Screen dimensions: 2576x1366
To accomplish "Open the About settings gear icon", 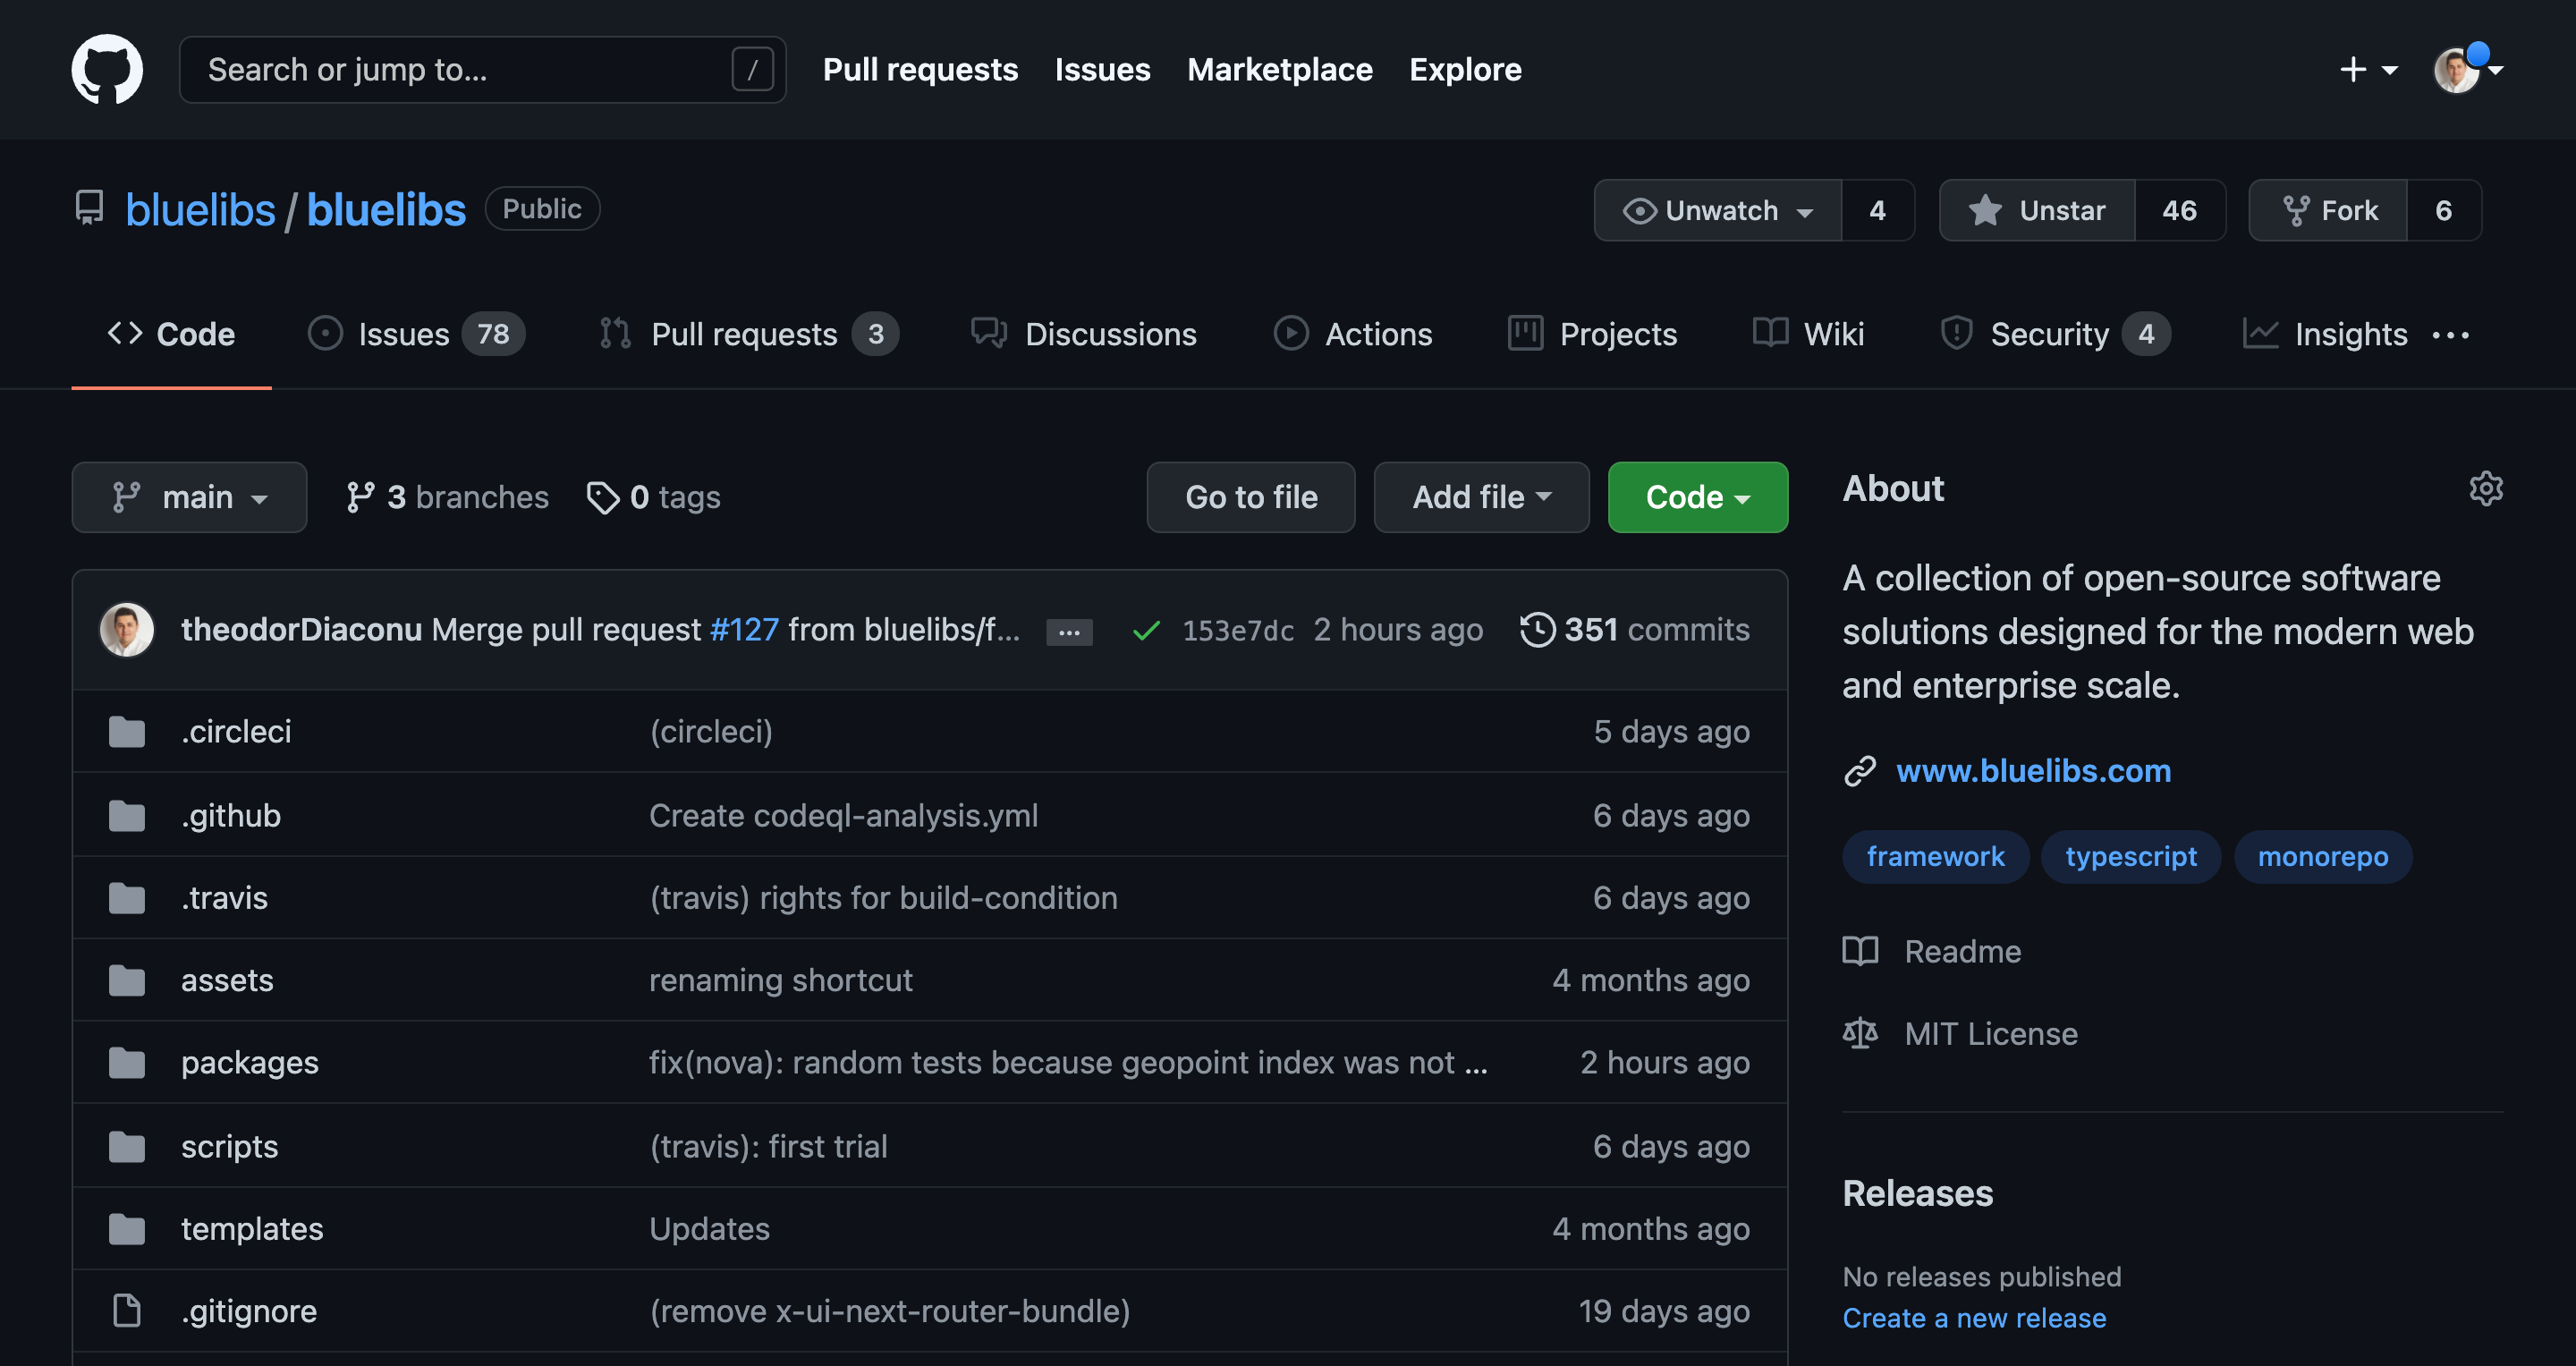I will point(2485,489).
